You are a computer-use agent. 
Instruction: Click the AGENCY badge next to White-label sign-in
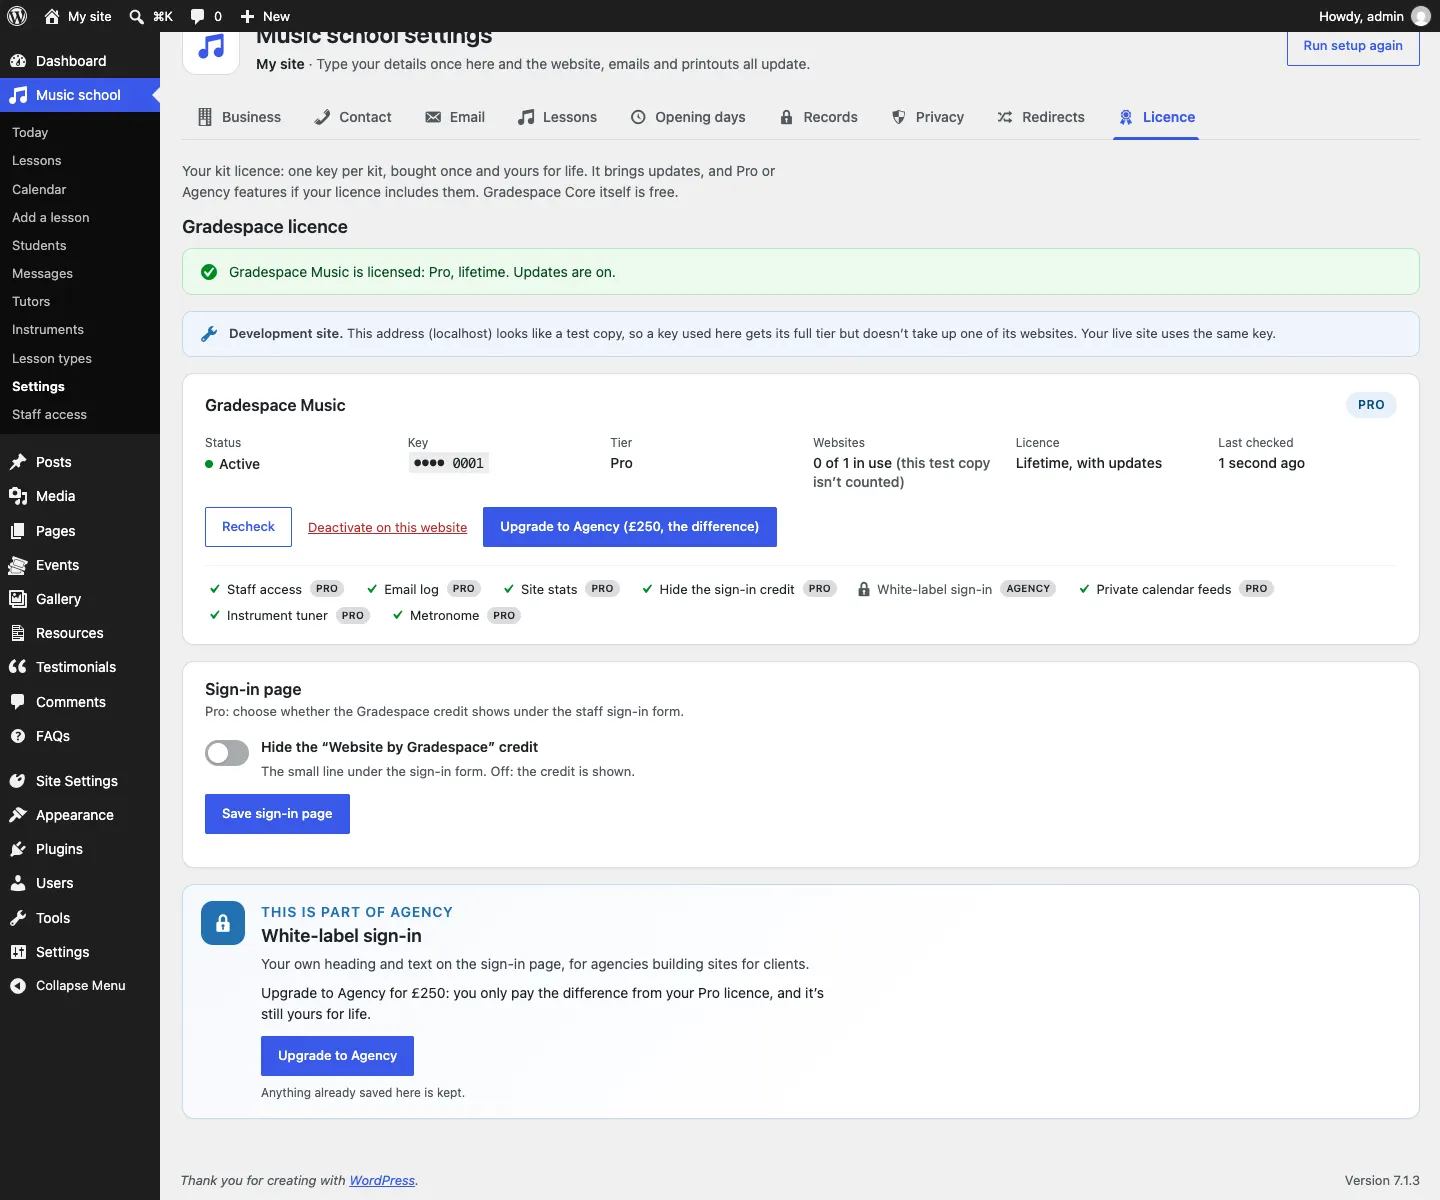1028,589
